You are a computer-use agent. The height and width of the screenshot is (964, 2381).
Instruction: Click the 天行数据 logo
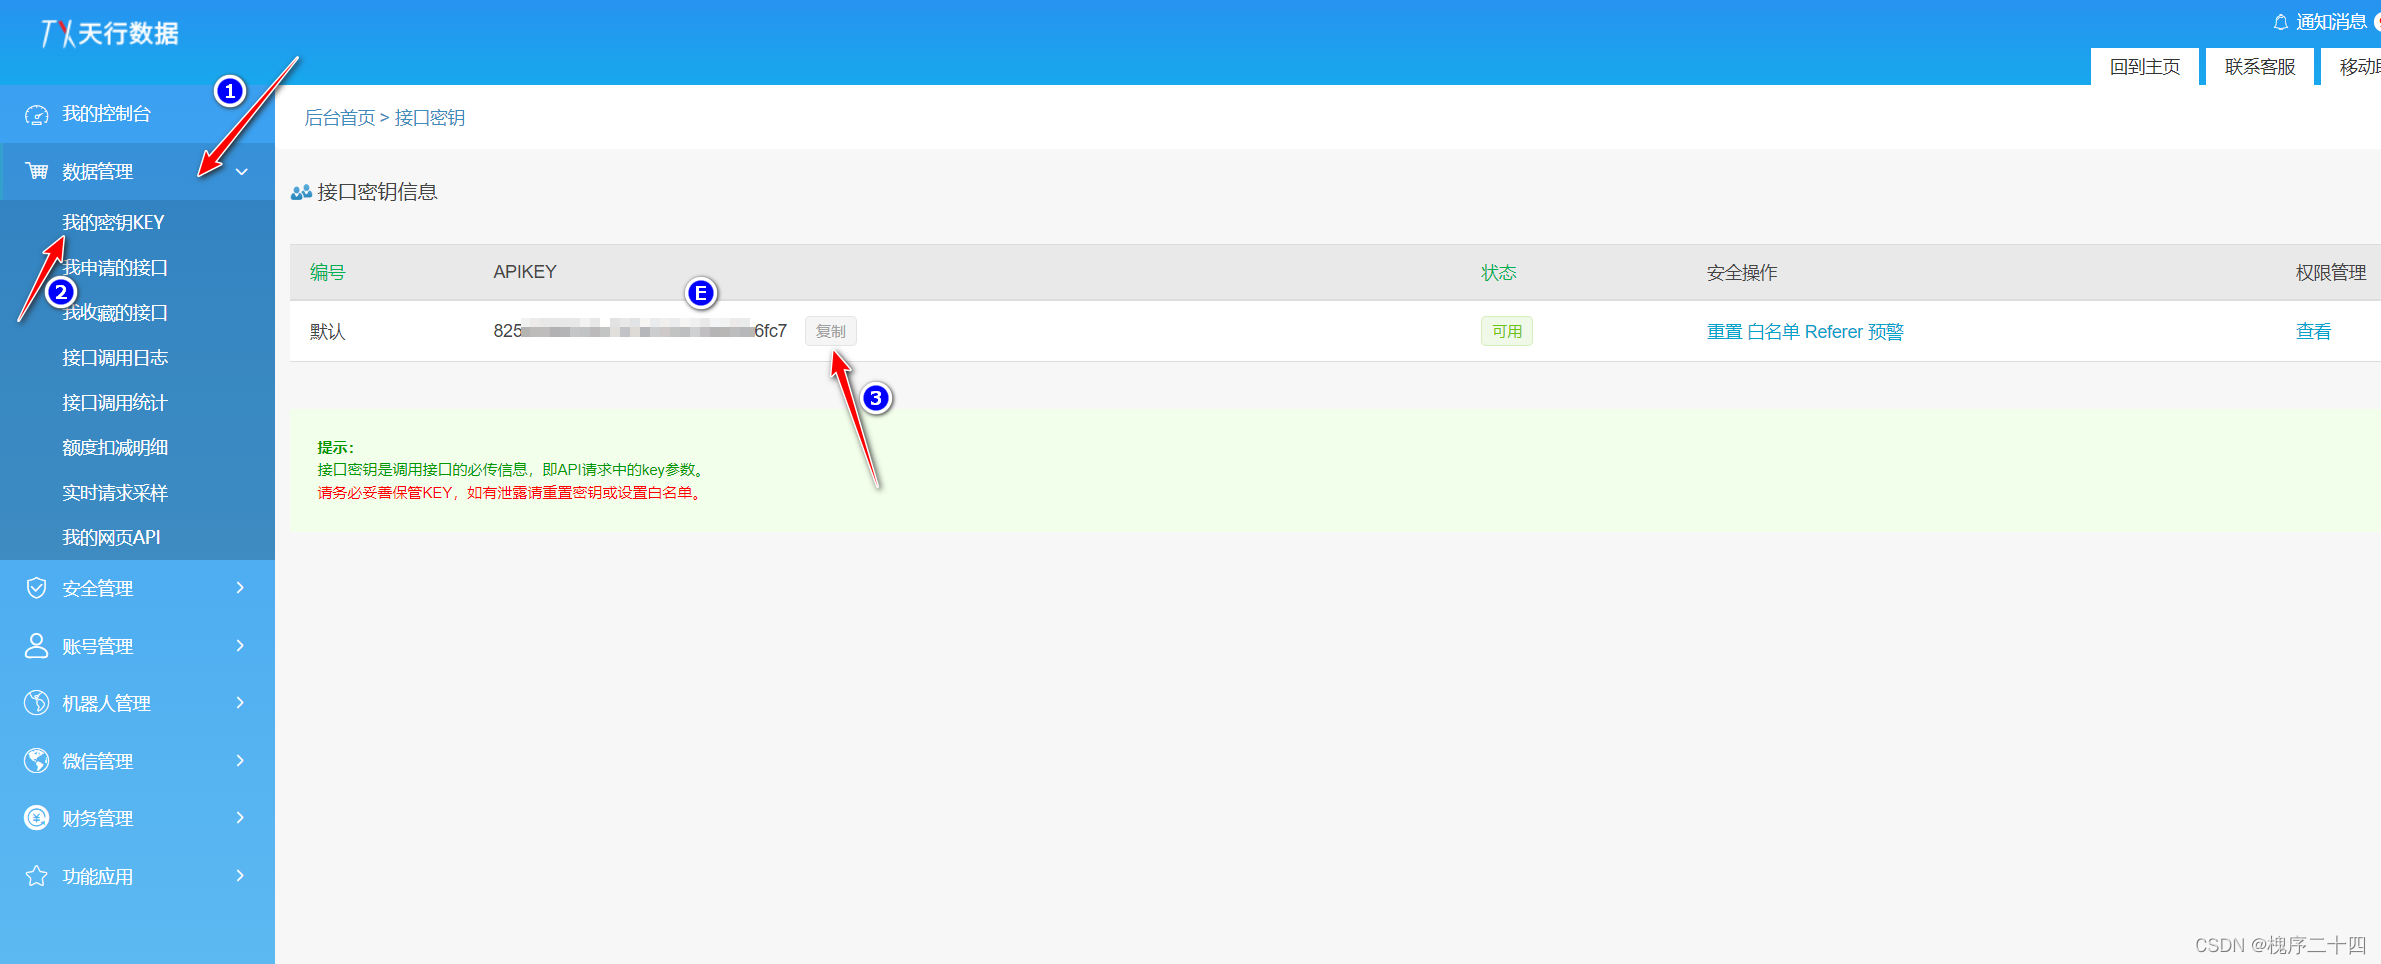click(109, 34)
